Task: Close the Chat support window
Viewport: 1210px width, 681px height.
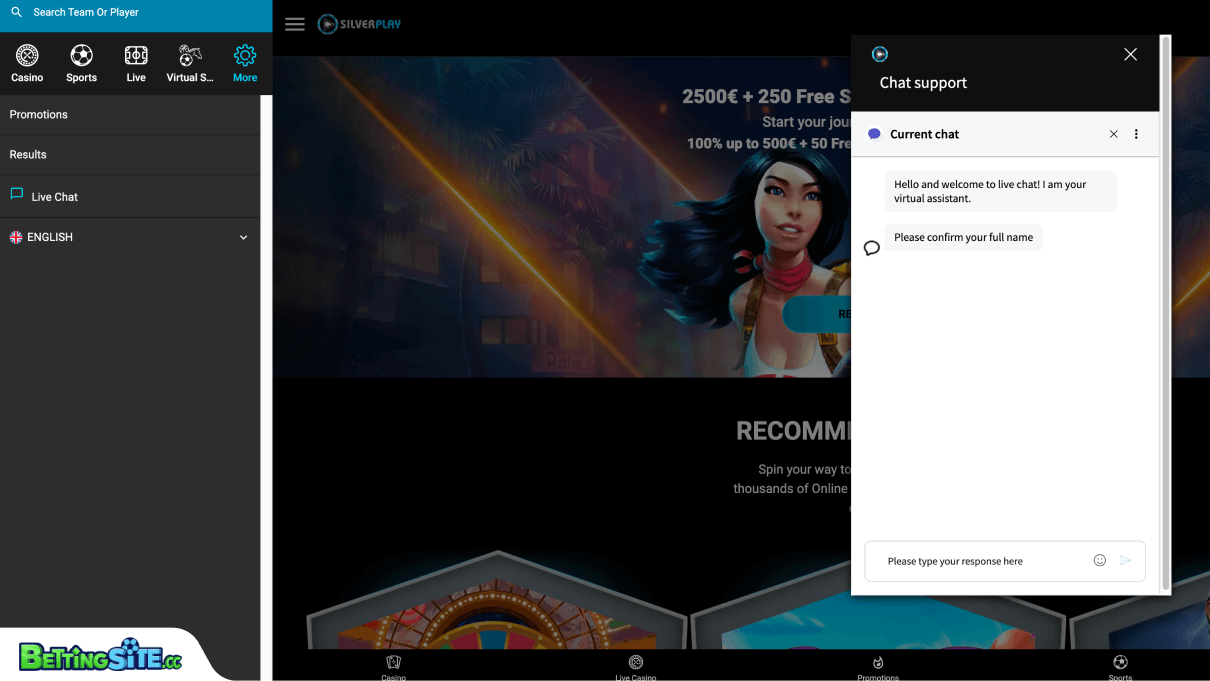Action: (1131, 55)
